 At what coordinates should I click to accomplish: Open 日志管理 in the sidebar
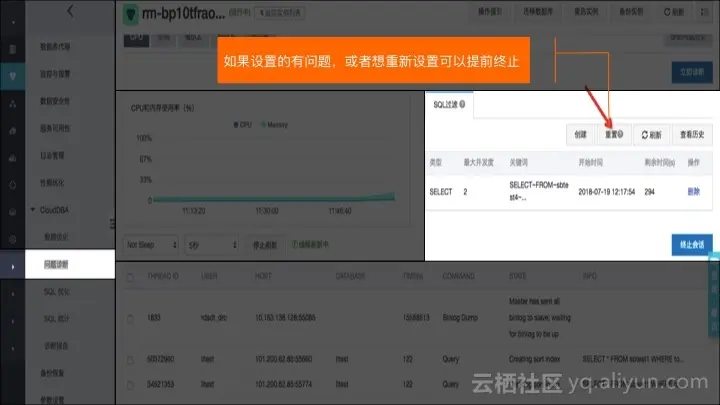click(52, 155)
